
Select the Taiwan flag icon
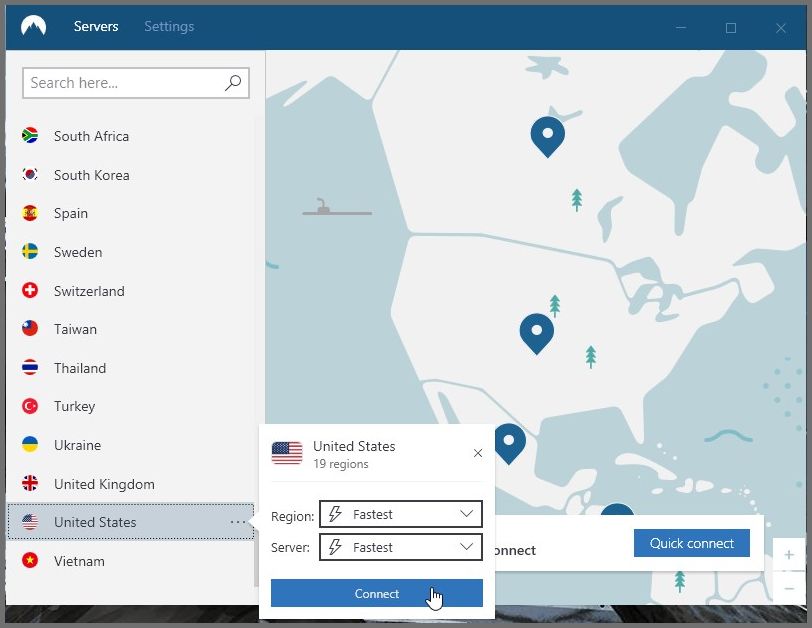pos(30,329)
